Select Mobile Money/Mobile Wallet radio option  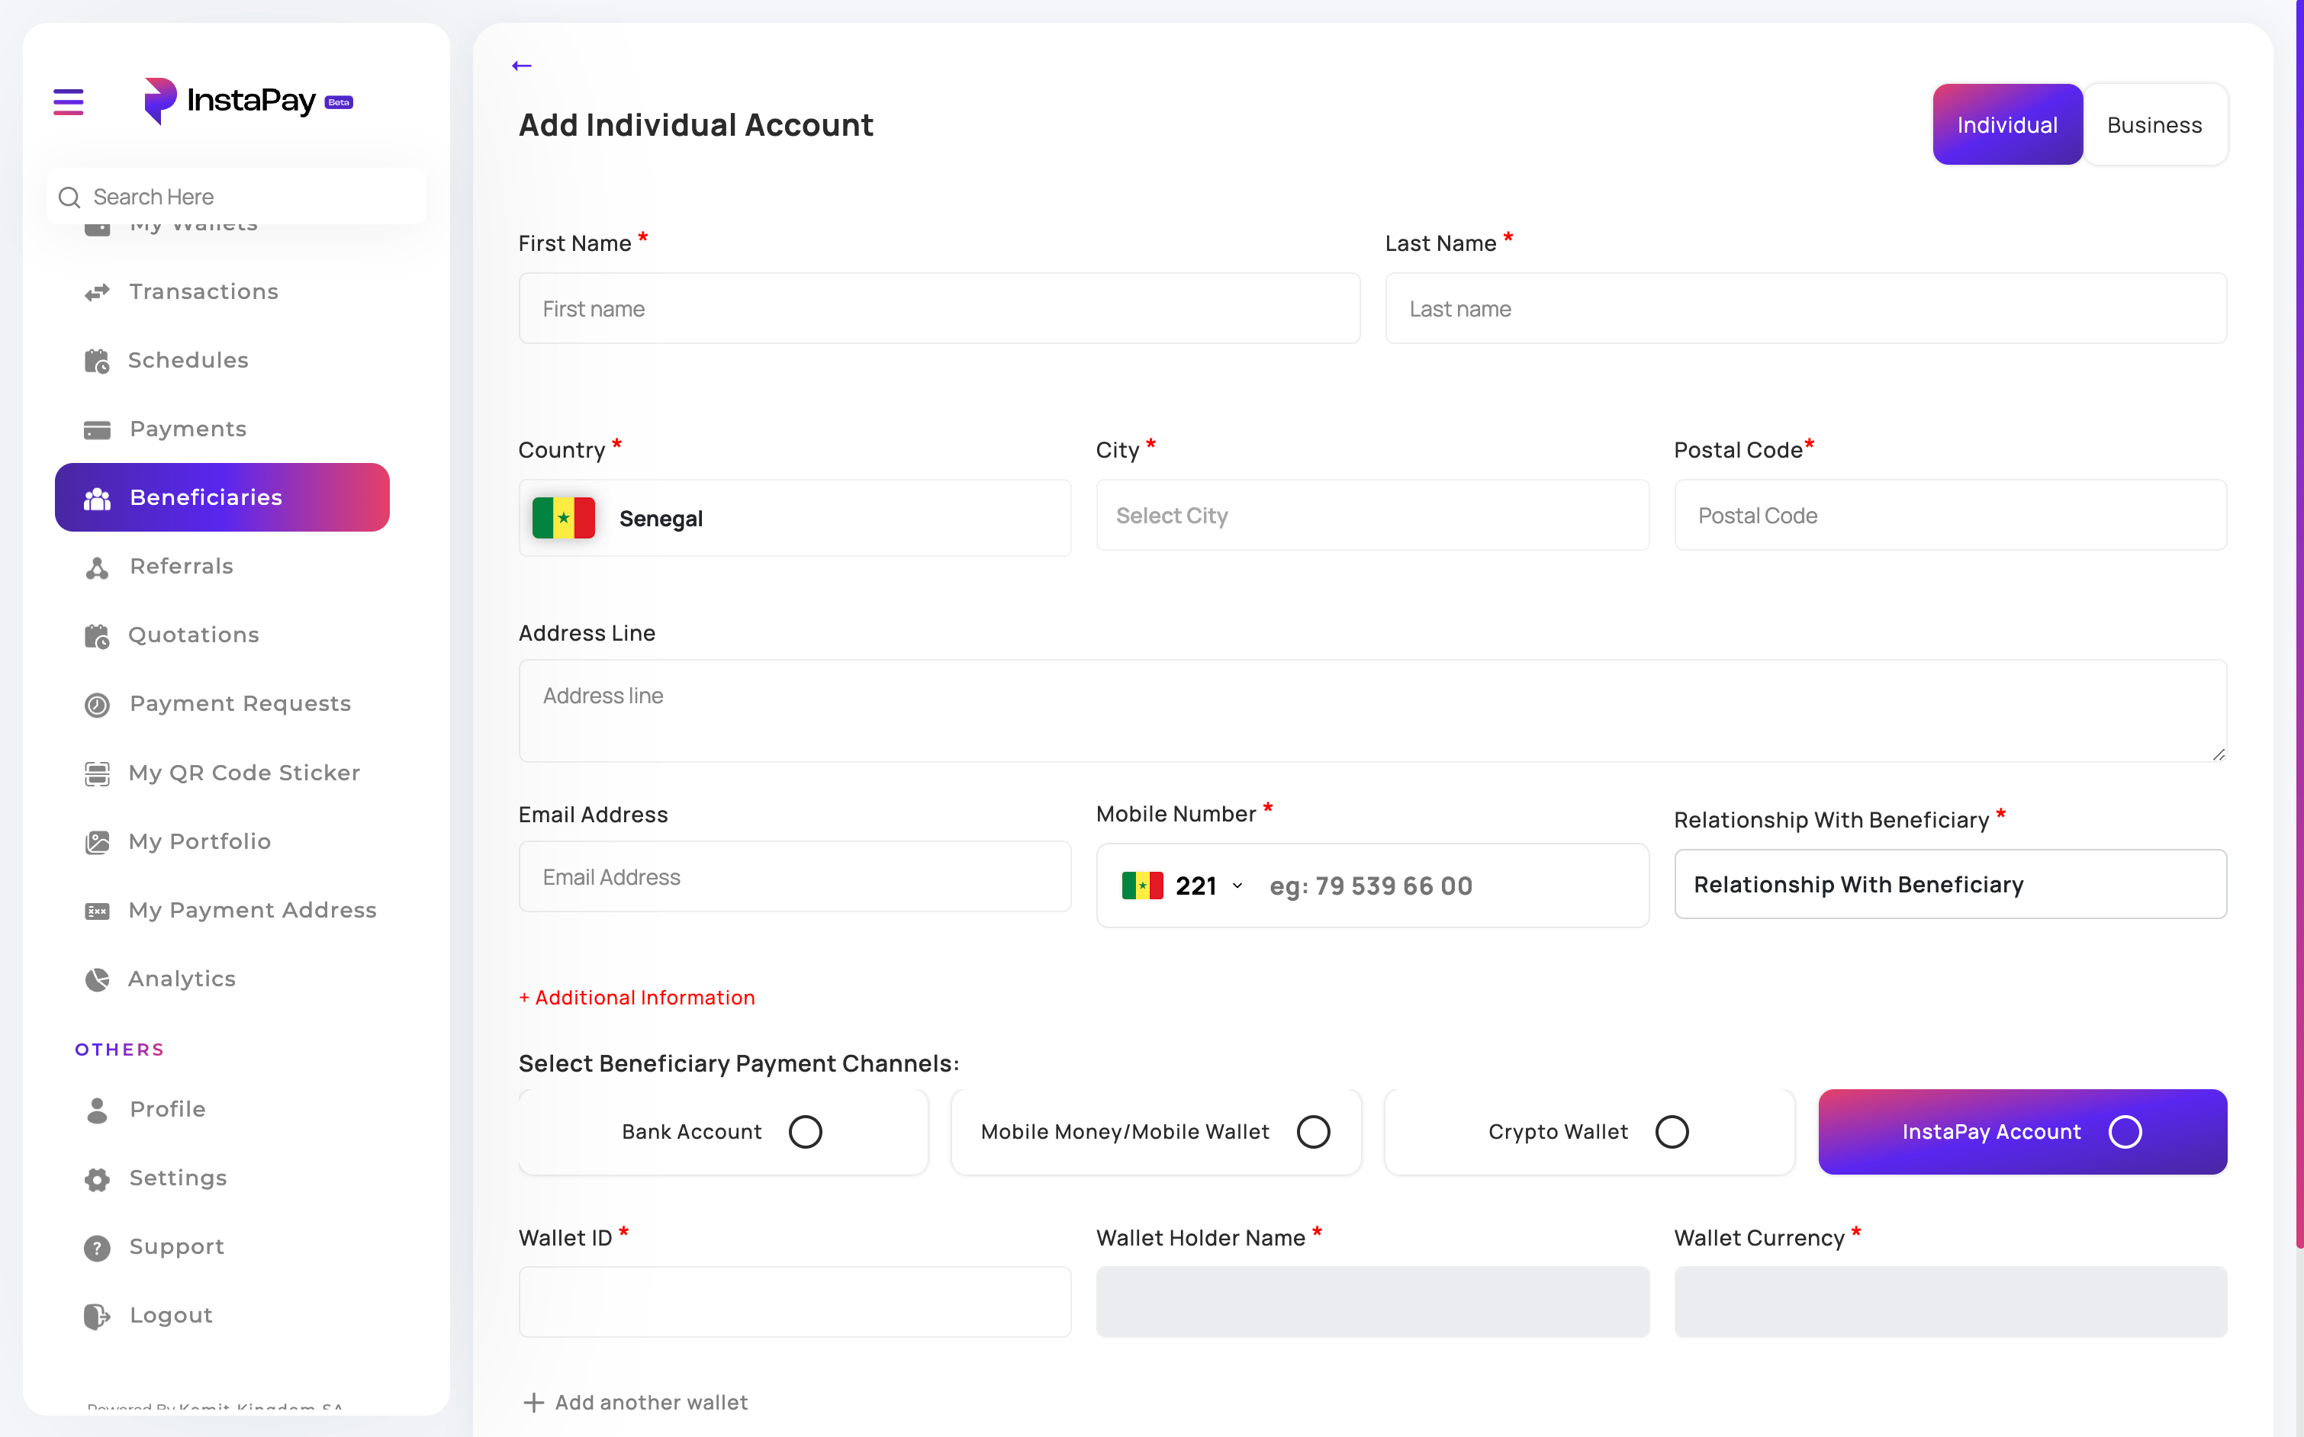coord(1313,1132)
